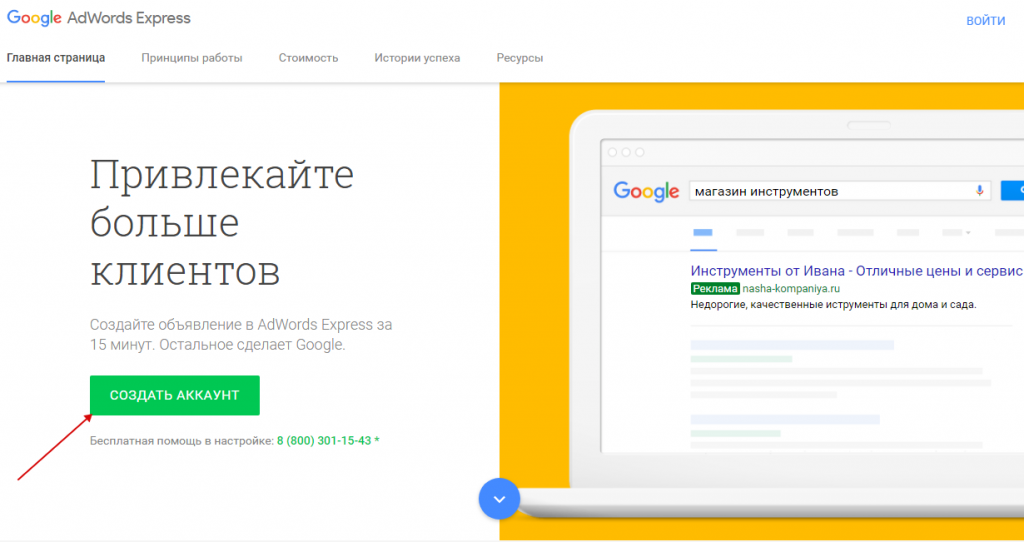This screenshot has height=542, width=1024.
Task: Click the Бесплатная помощь в настройке text
Action: coord(182,441)
